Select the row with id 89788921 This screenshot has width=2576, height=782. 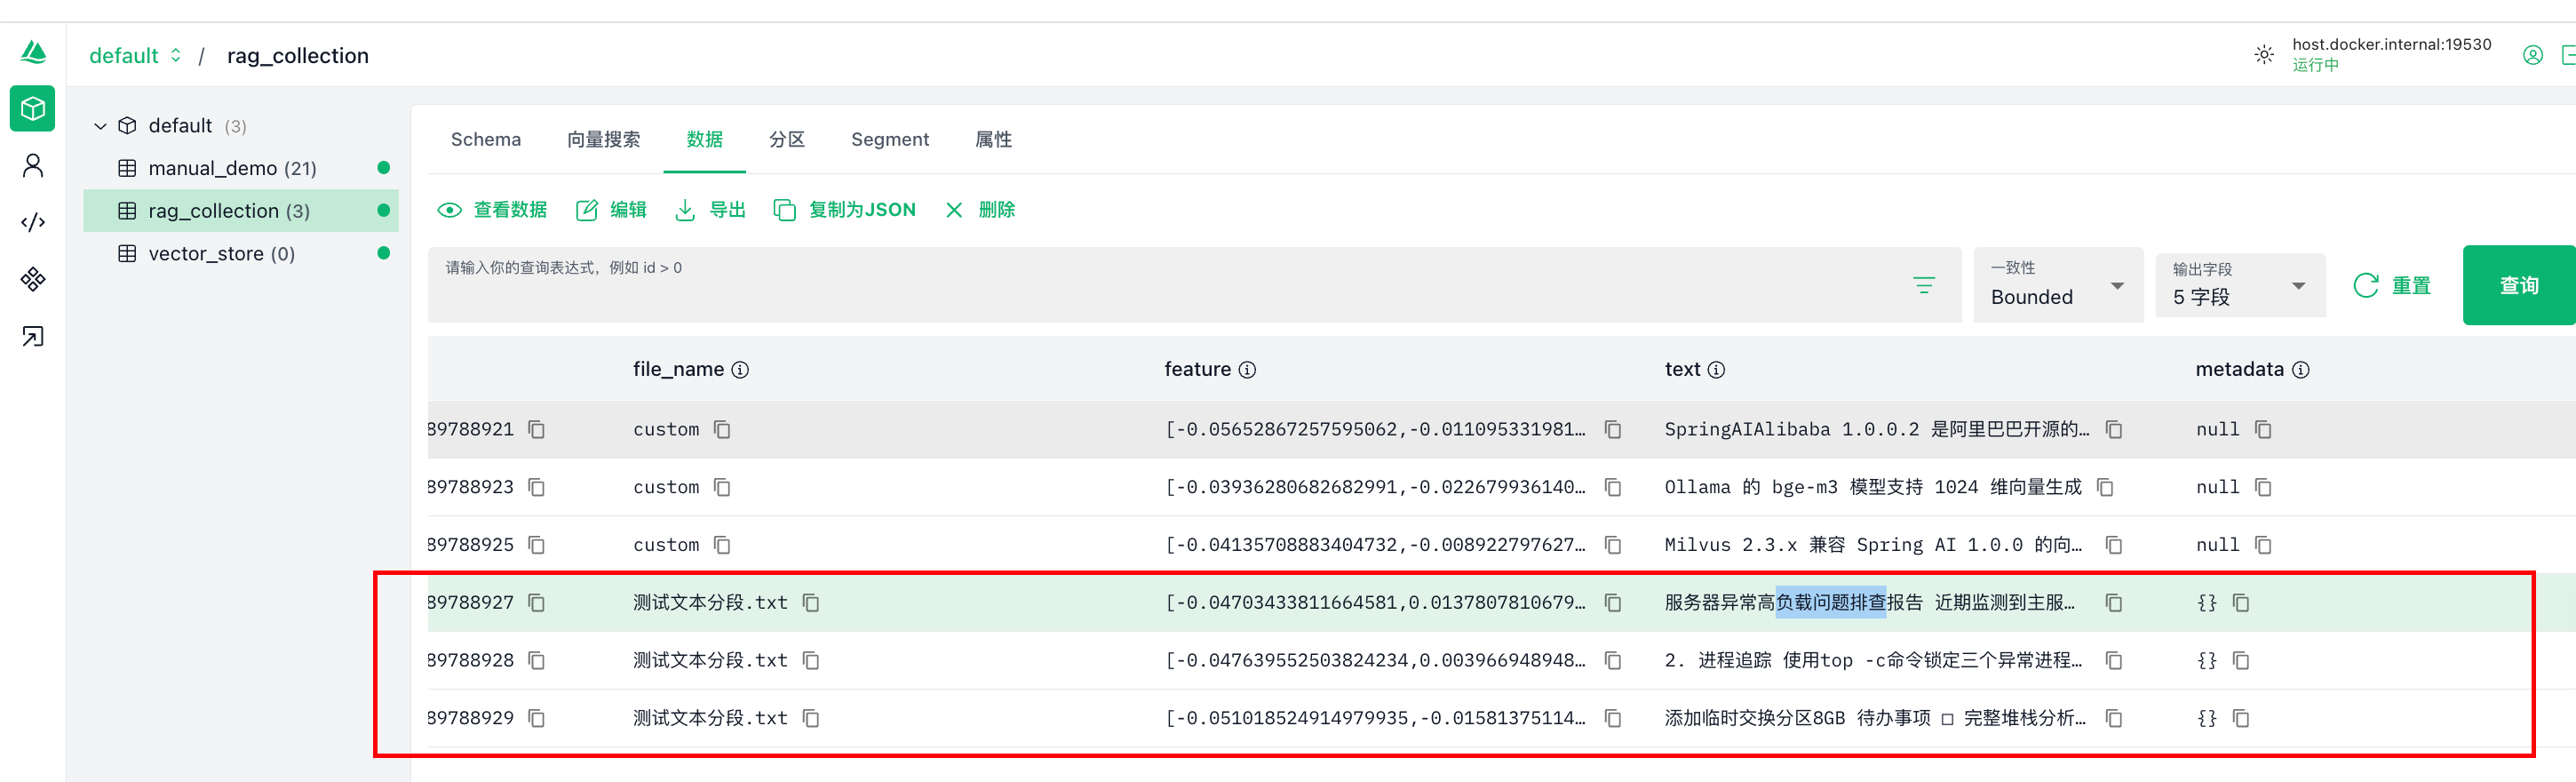coord(1500,430)
